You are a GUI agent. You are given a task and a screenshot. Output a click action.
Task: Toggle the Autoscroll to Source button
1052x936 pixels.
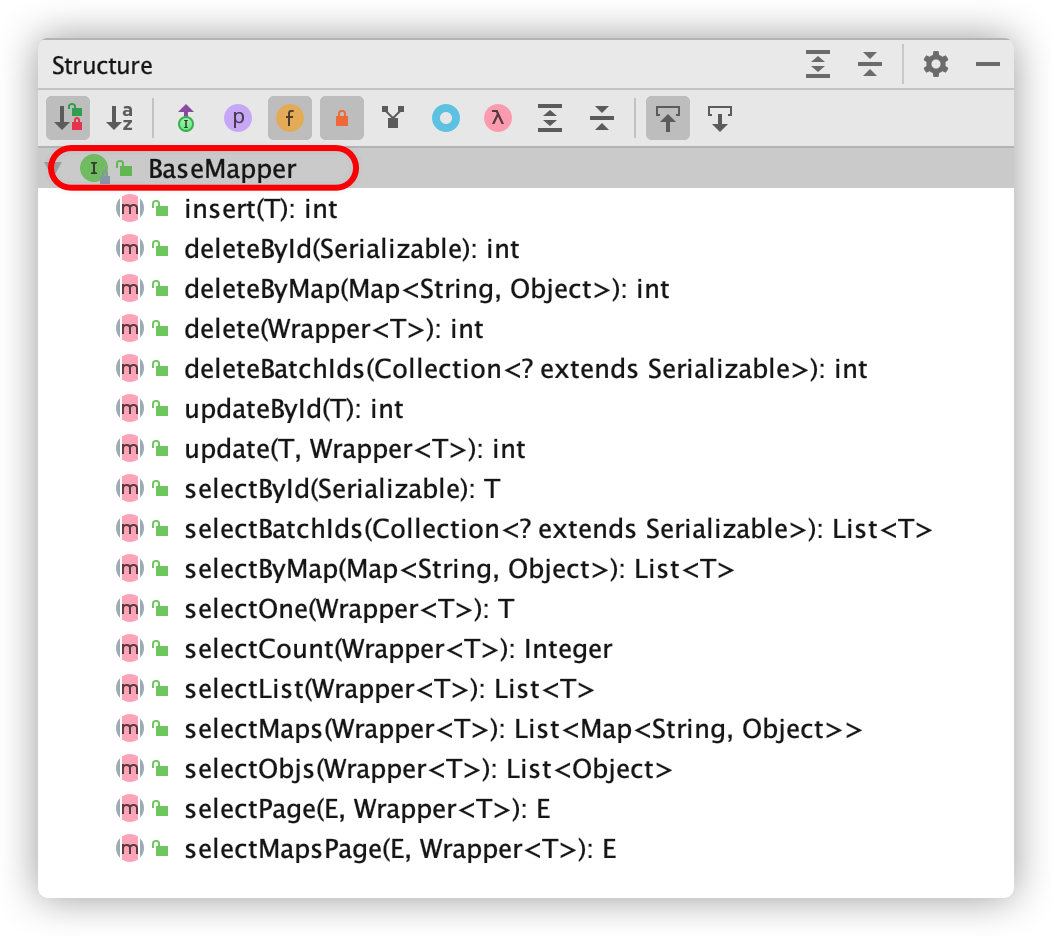pyautogui.click(x=667, y=119)
